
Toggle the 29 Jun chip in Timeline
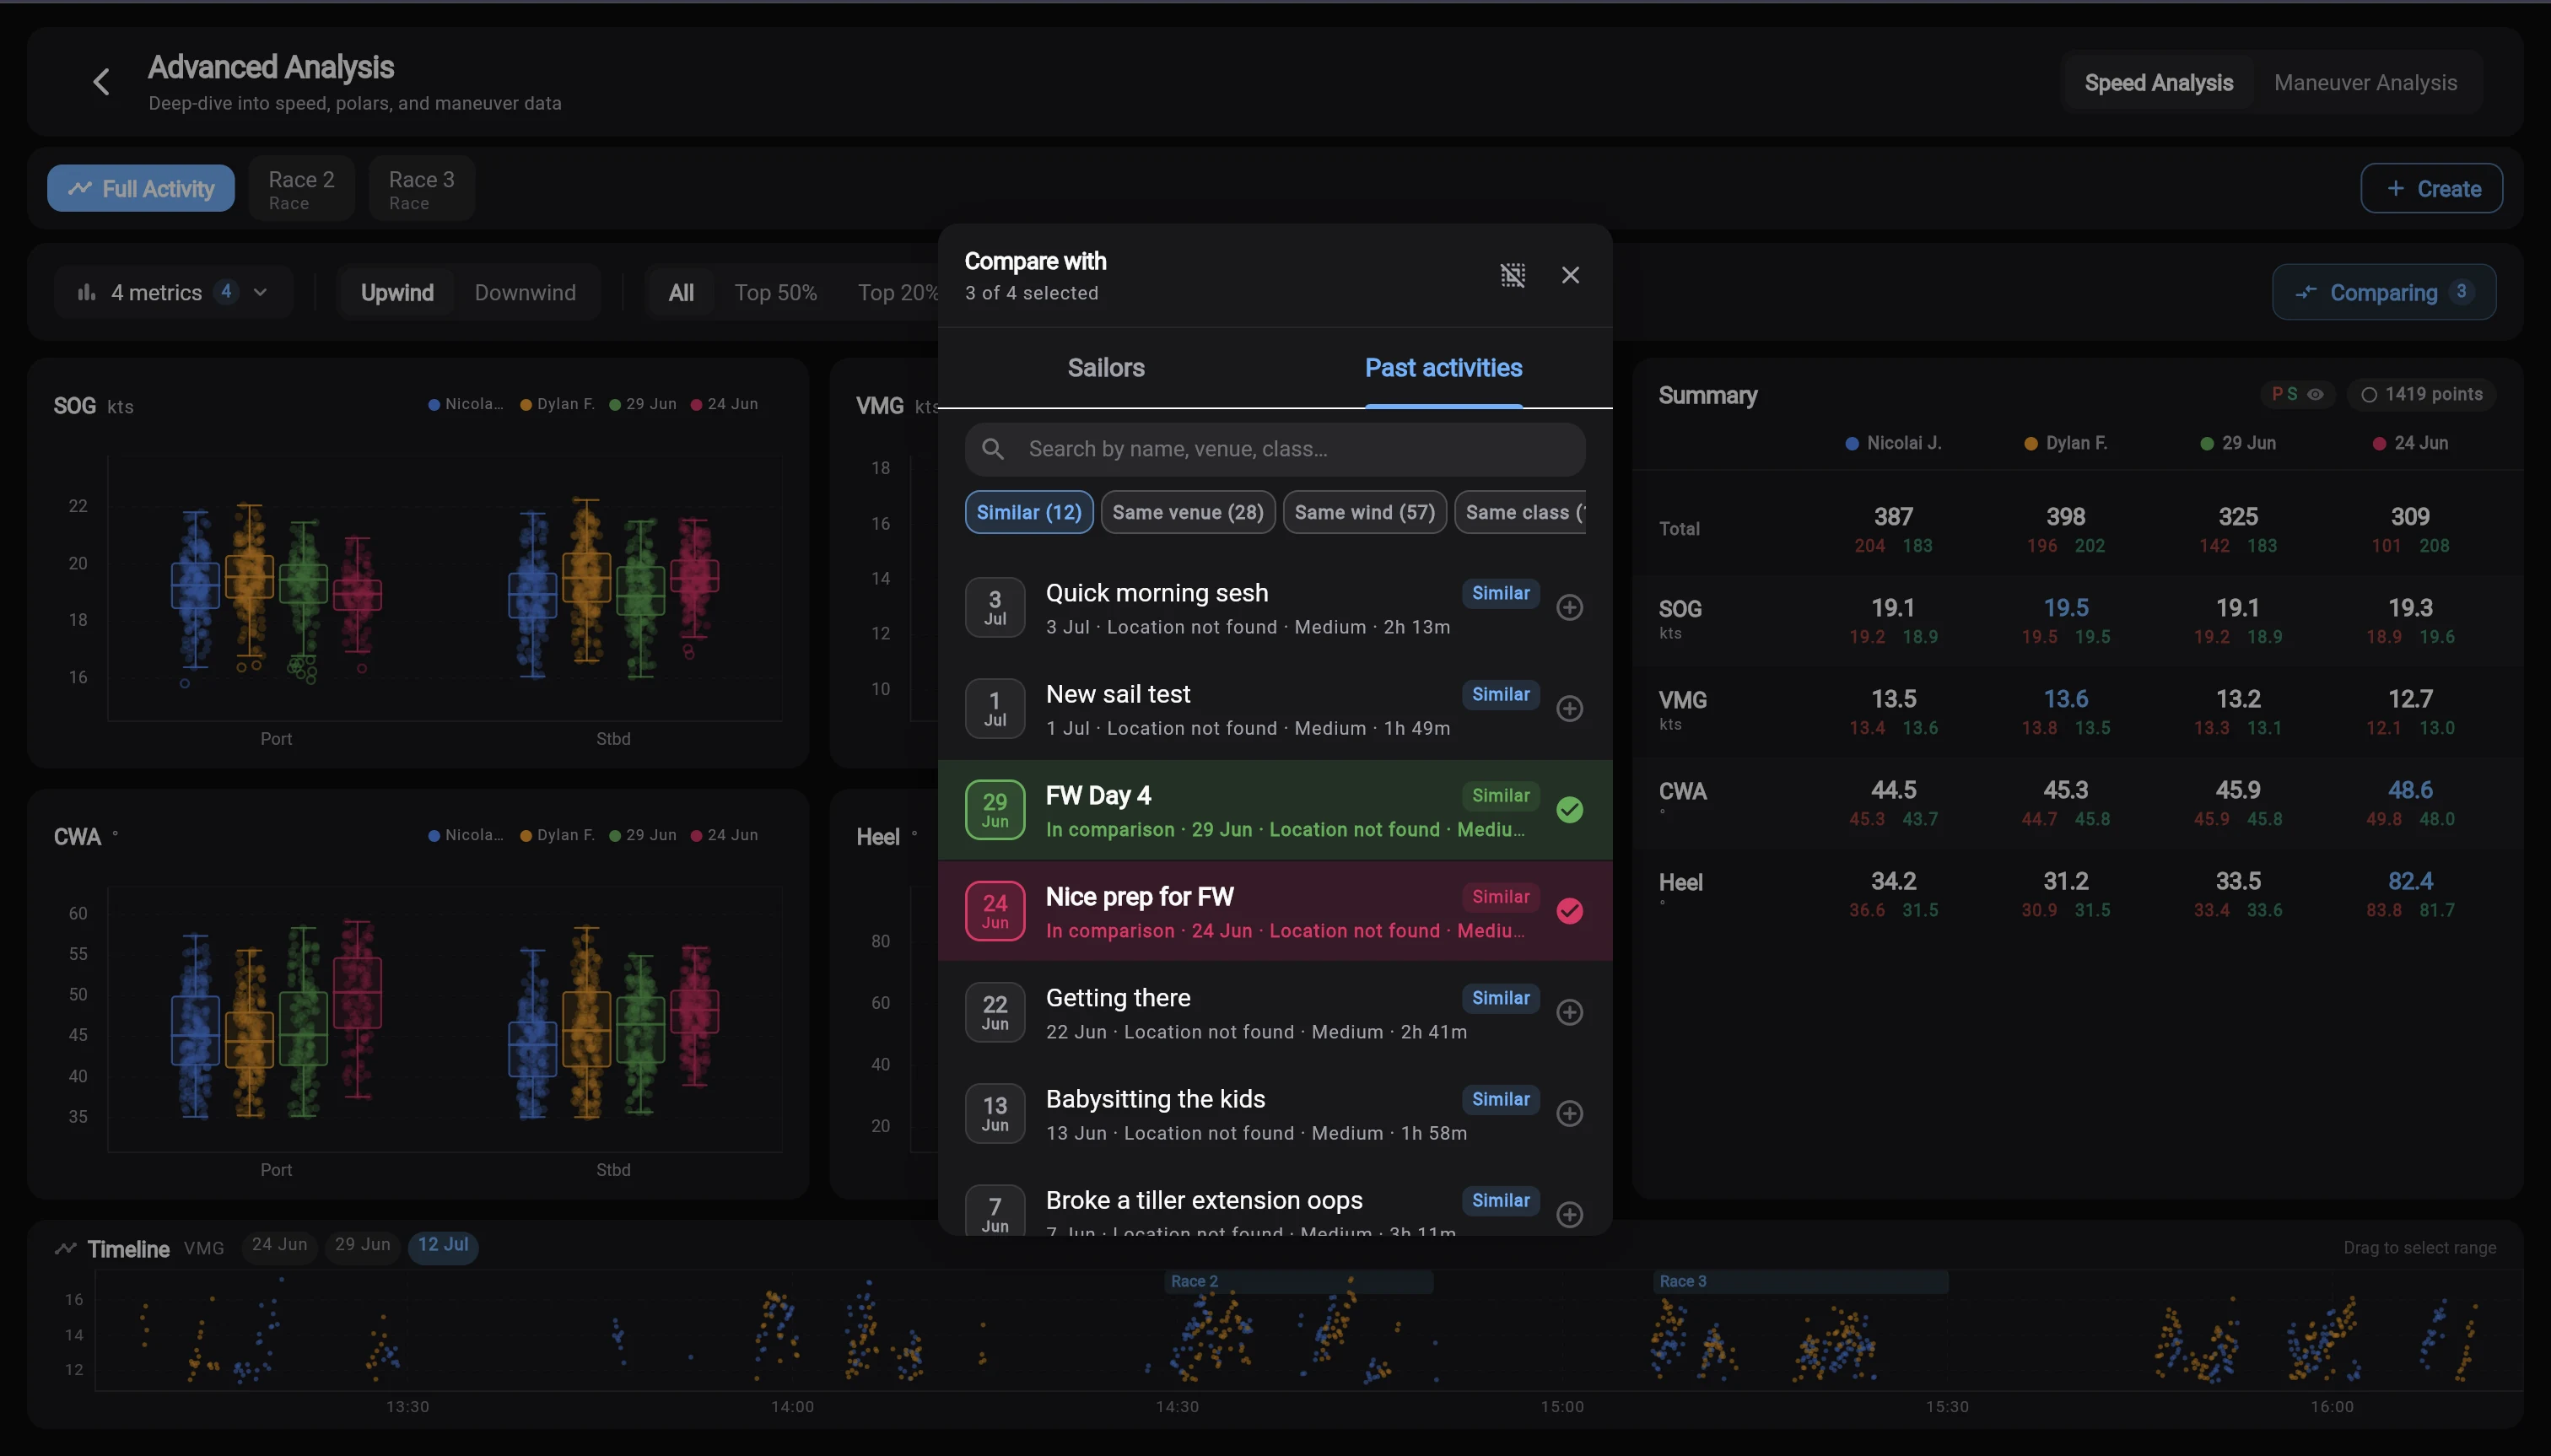[362, 1245]
